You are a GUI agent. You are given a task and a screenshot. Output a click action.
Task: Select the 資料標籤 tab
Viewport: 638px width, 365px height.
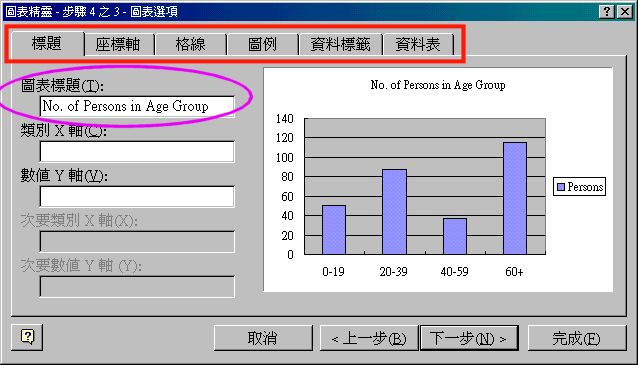[x=340, y=44]
